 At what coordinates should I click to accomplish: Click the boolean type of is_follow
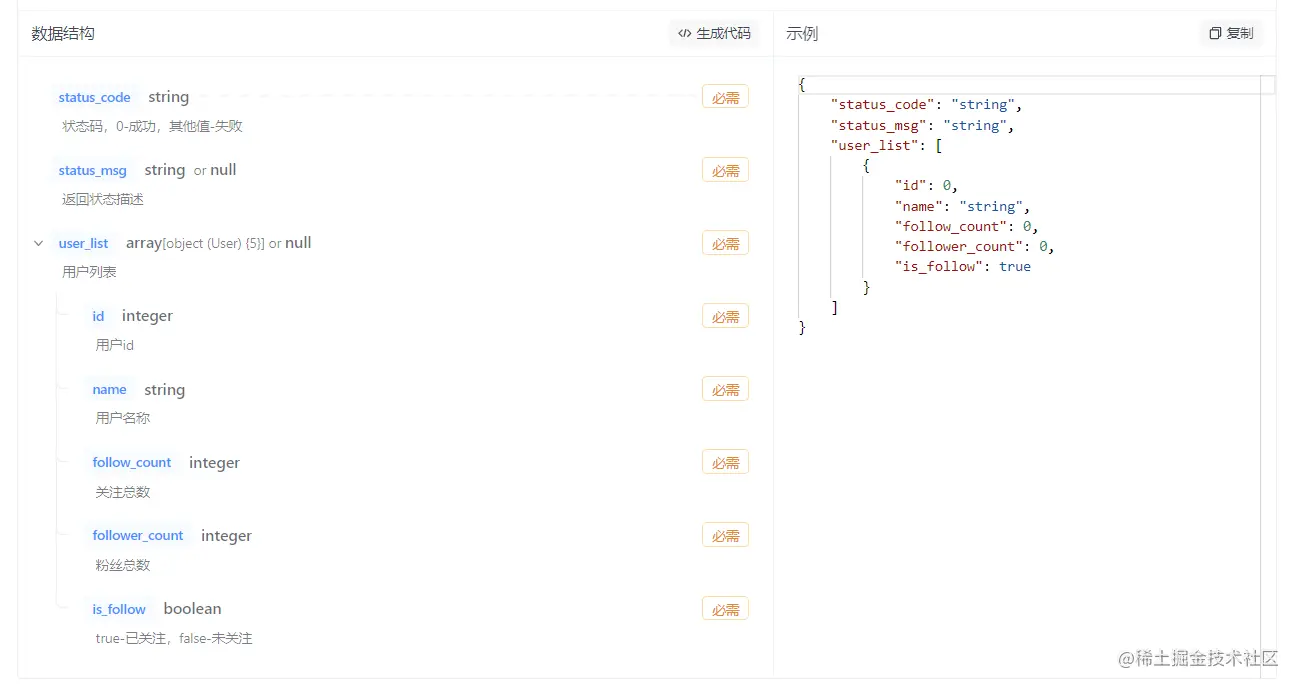tap(193, 609)
